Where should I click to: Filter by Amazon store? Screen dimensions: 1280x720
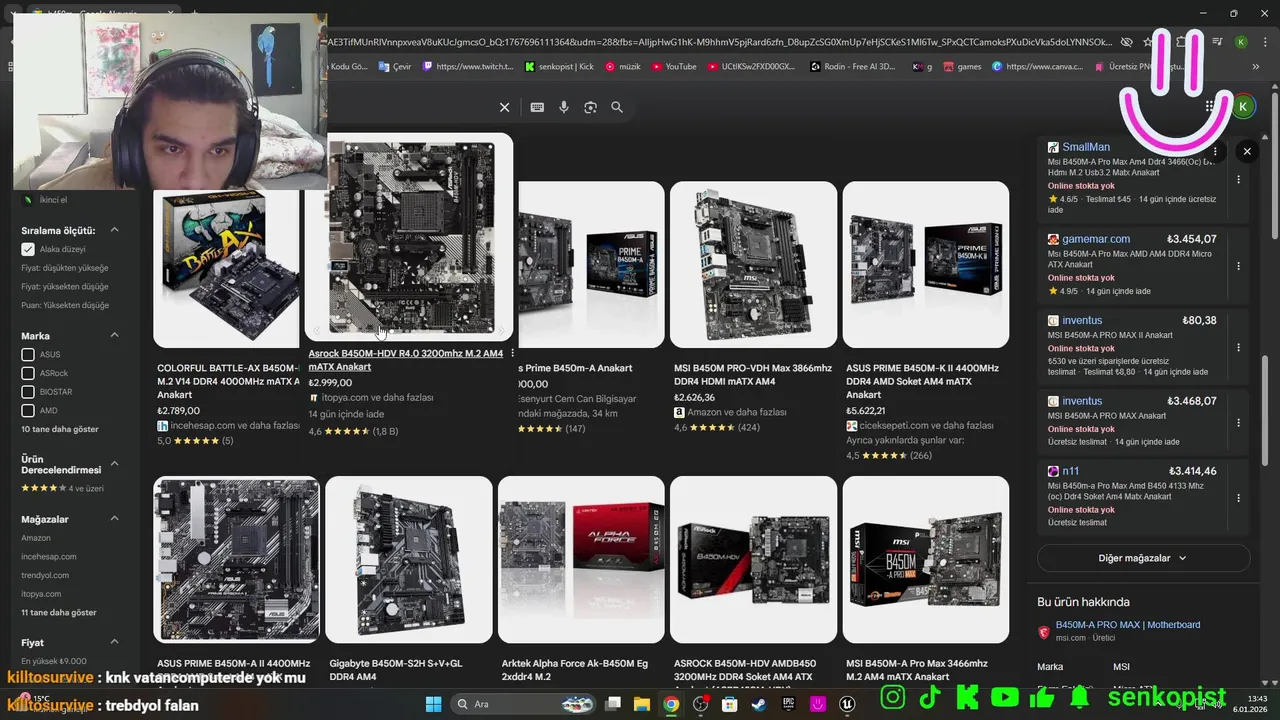point(36,538)
